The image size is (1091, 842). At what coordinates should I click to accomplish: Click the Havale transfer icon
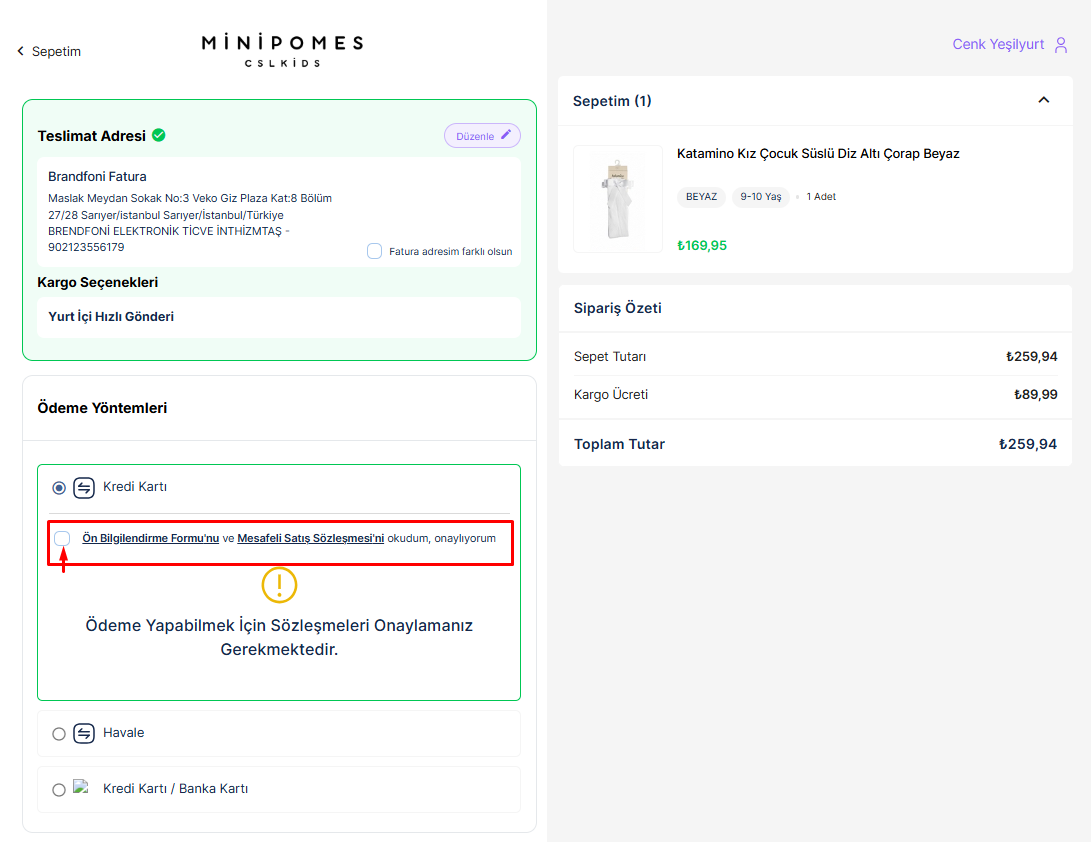pyautogui.click(x=84, y=733)
